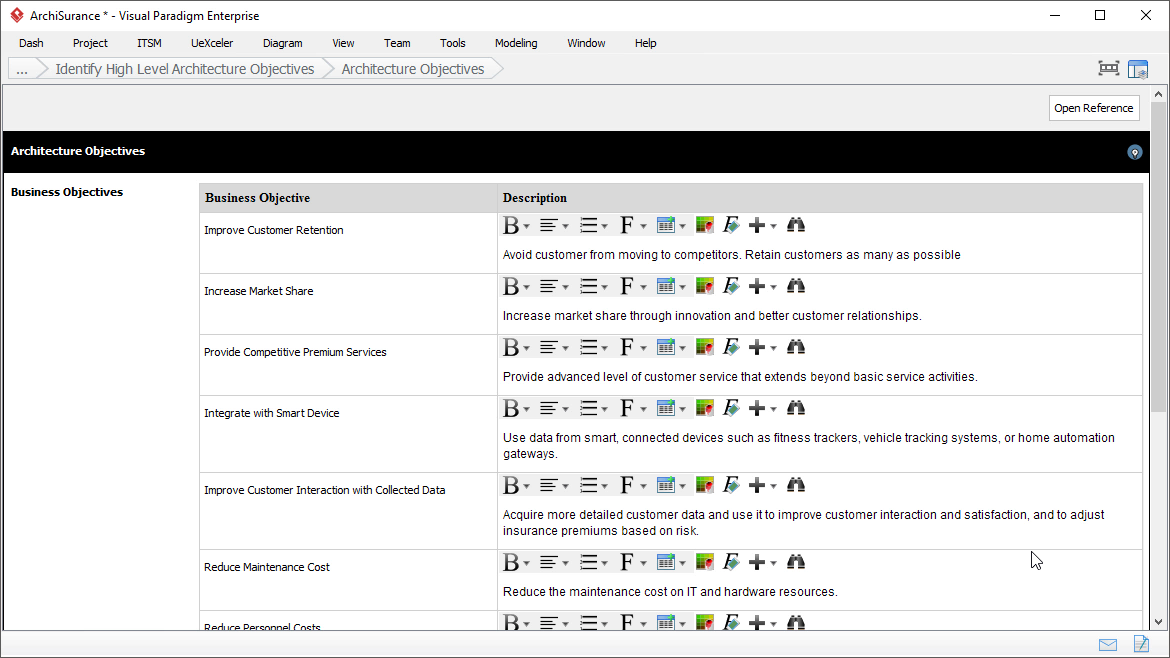Click list icon in Improve Customer Retention row
The width and height of the screenshot is (1170, 658).
coord(589,225)
